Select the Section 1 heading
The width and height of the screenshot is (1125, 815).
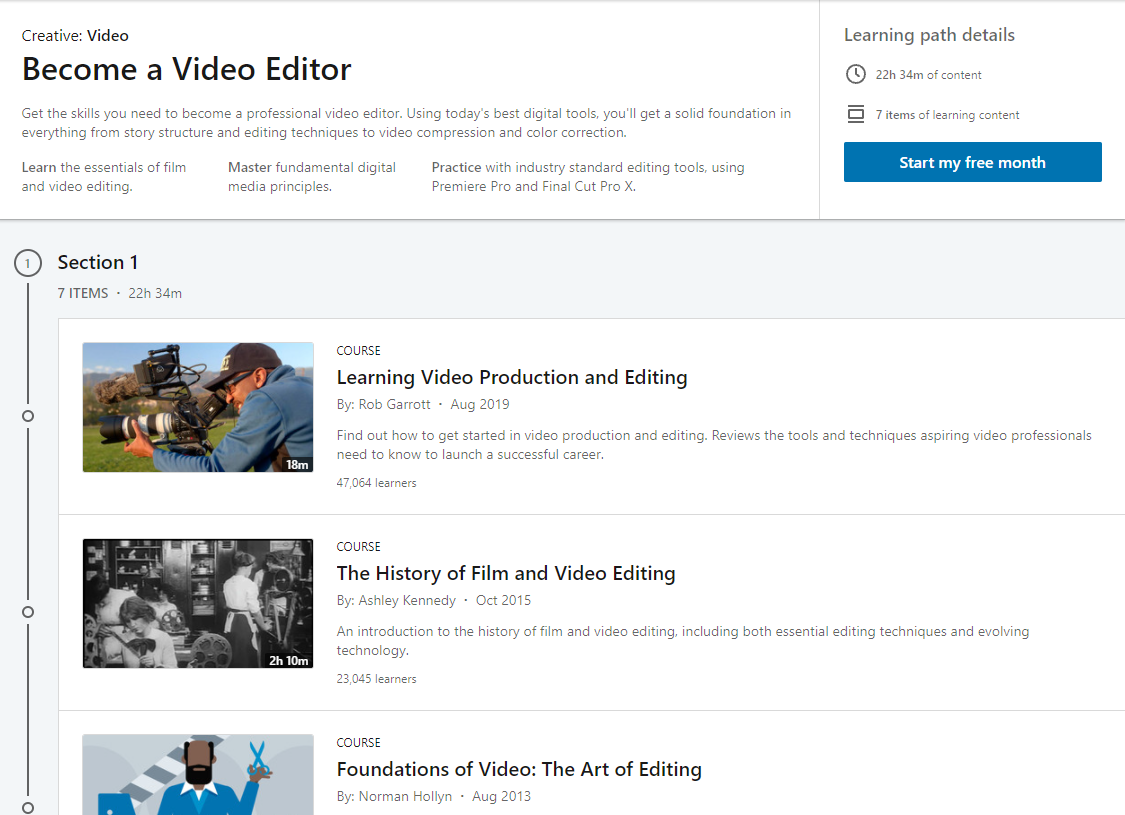point(98,262)
